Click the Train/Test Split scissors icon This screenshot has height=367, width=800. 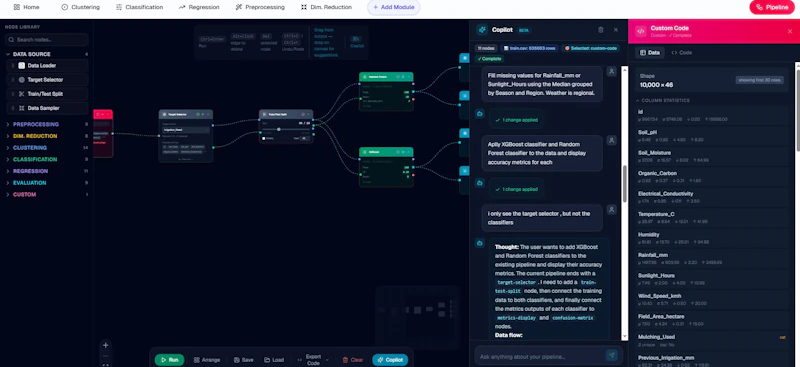point(21,94)
